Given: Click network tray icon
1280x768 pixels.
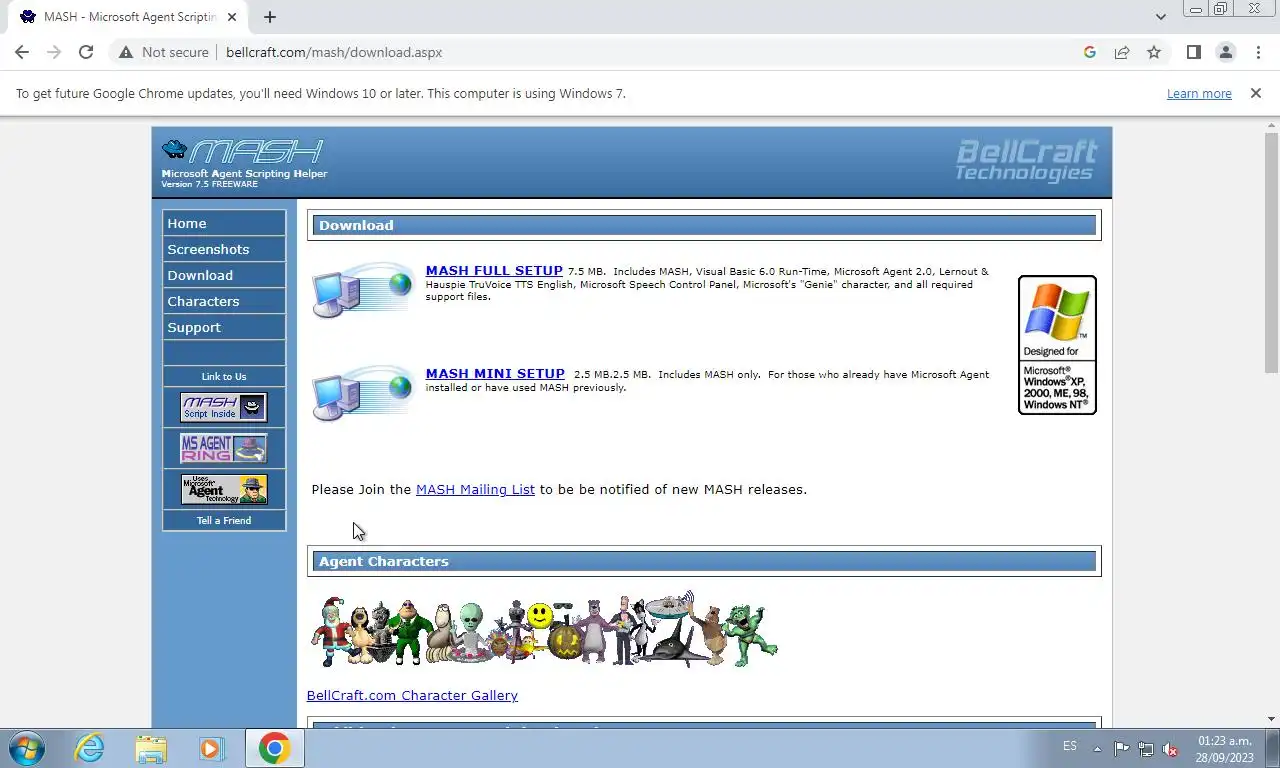Looking at the screenshot, I should 1146,748.
